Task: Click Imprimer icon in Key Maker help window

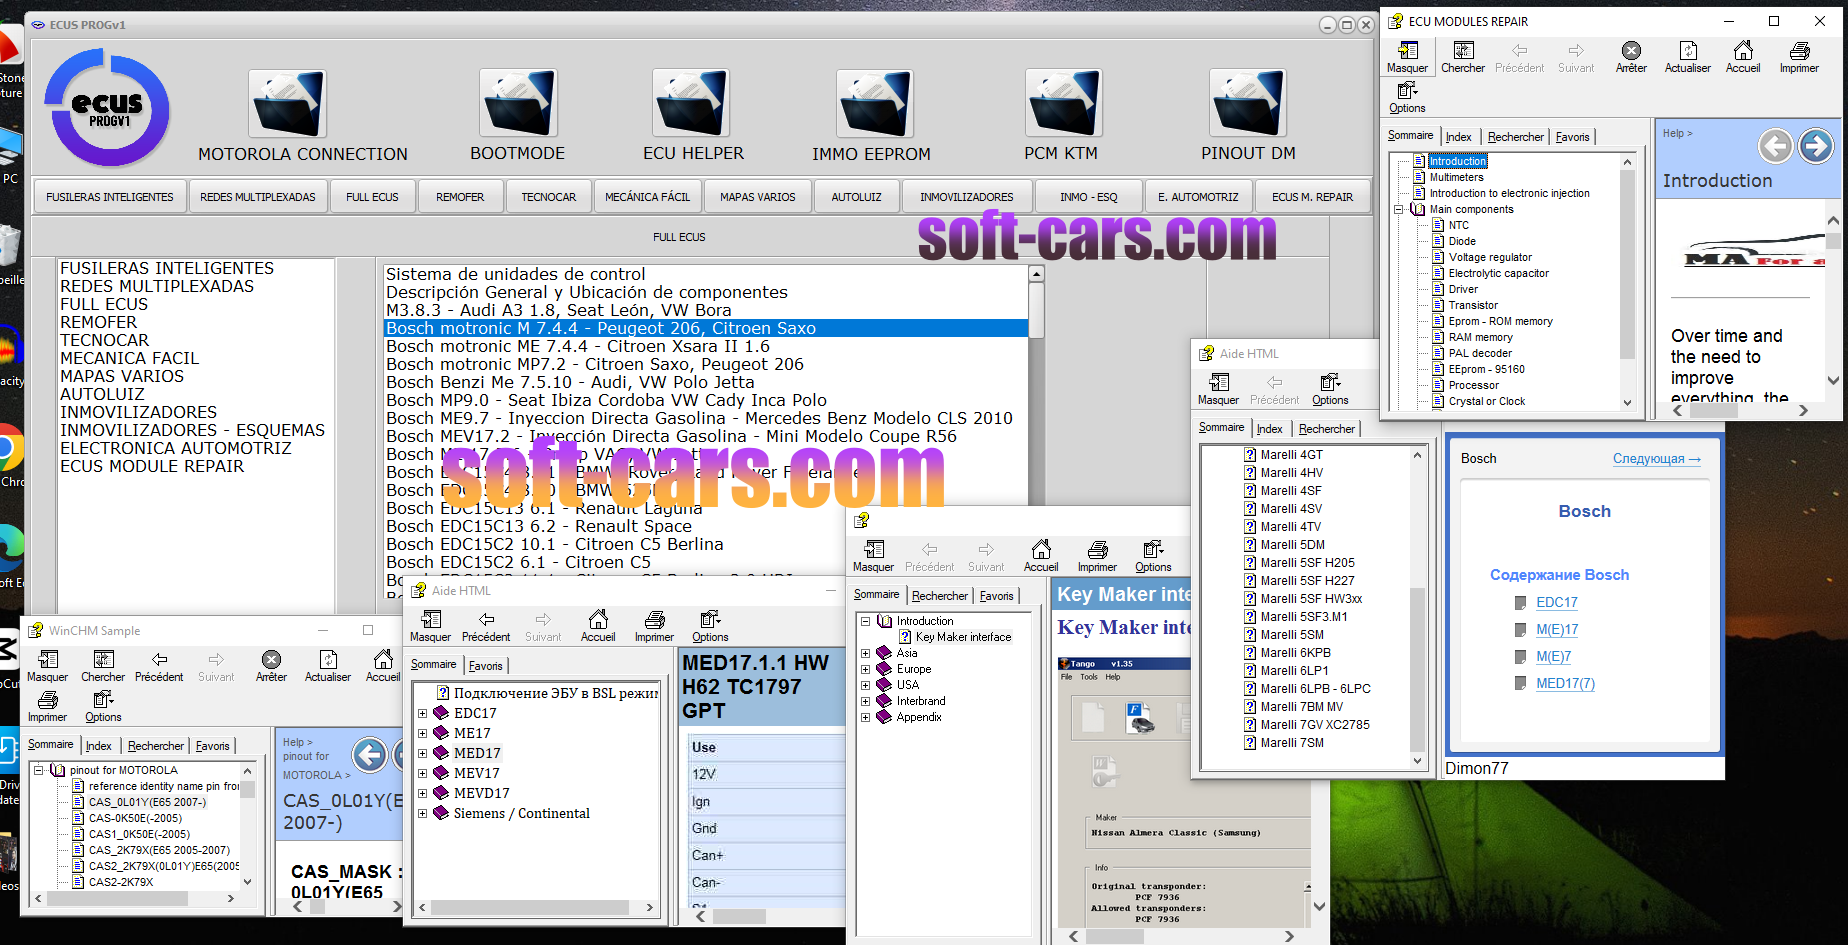Action: [1097, 556]
